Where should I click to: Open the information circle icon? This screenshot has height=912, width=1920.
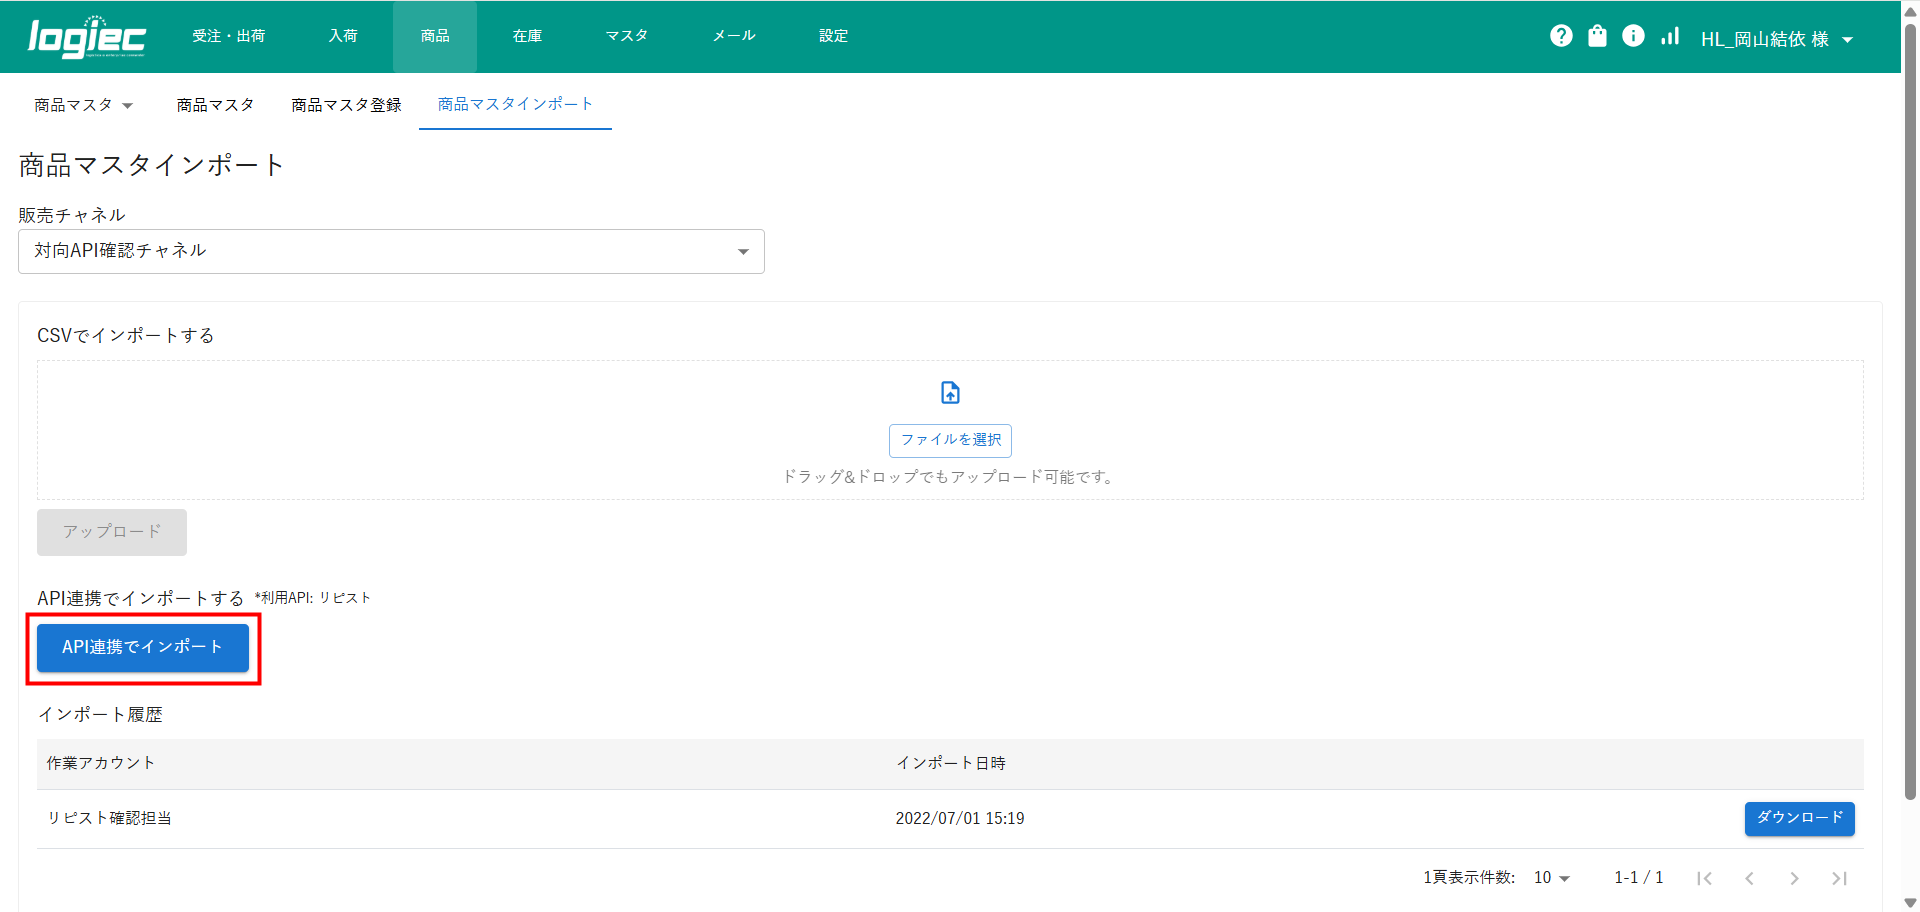pyautogui.click(x=1633, y=37)
